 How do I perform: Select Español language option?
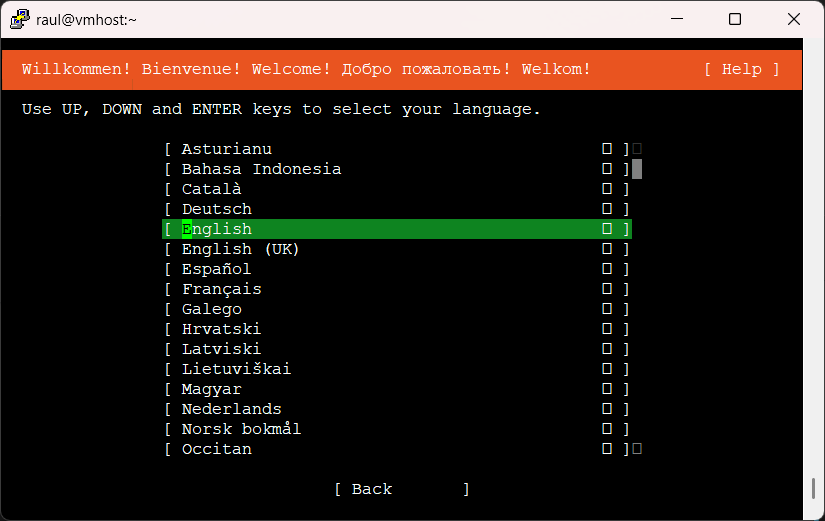217,269
